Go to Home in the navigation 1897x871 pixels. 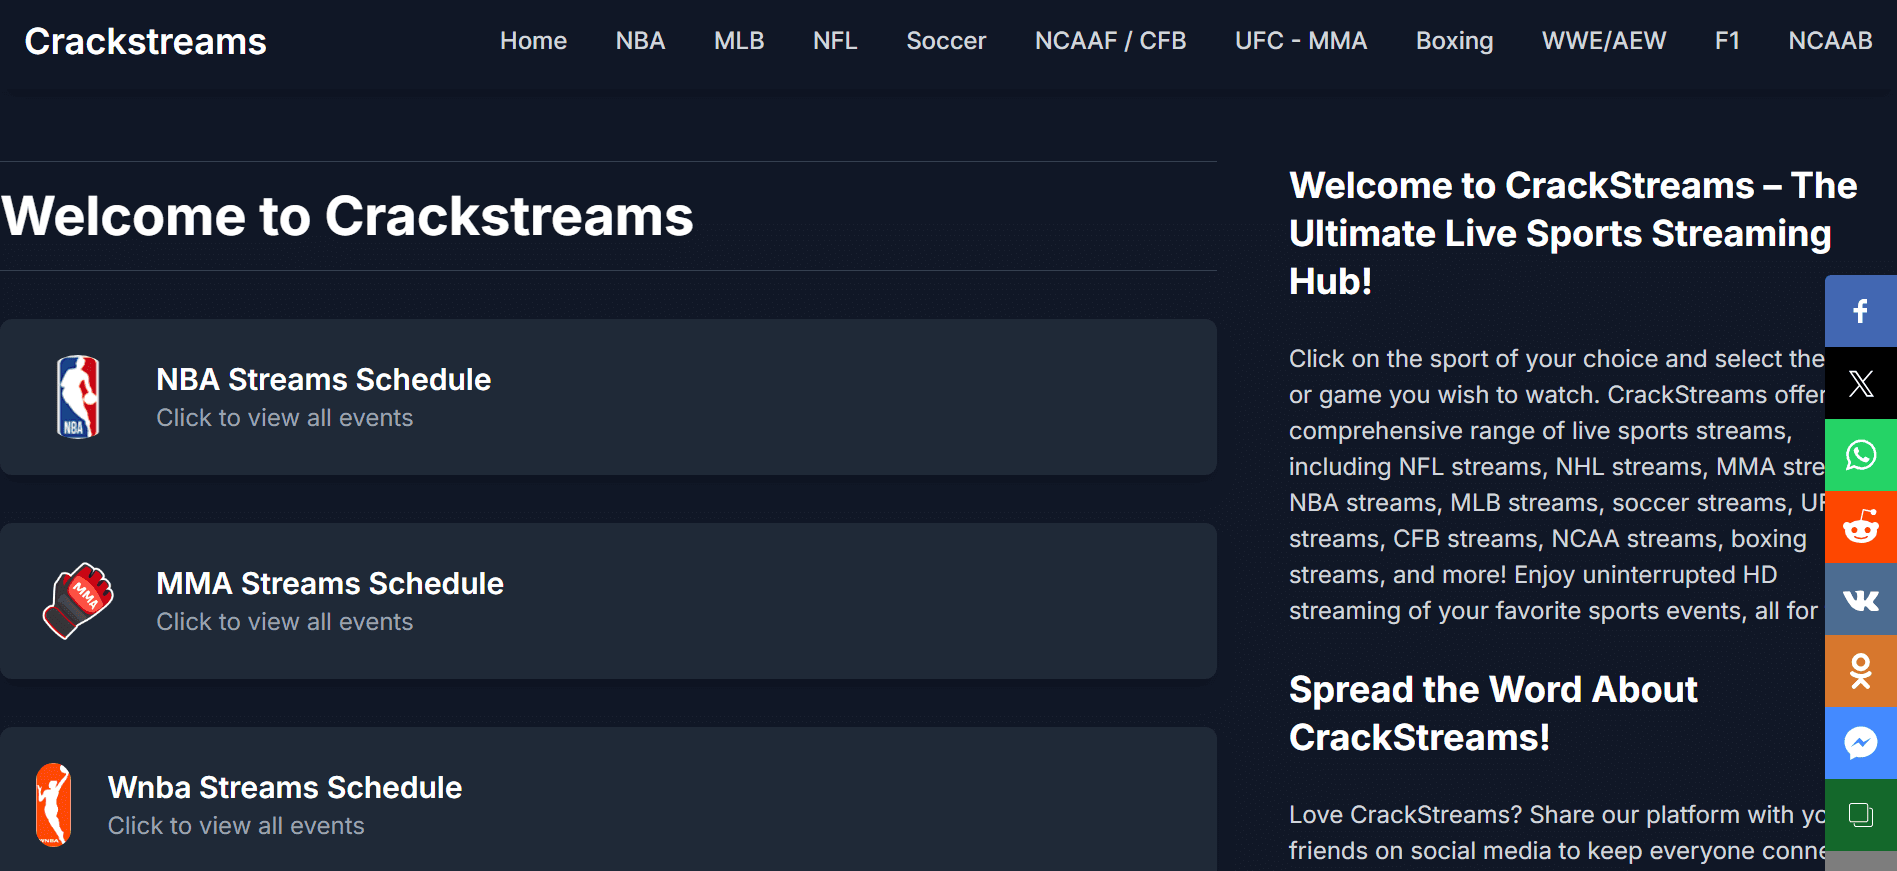pos(533,41)
